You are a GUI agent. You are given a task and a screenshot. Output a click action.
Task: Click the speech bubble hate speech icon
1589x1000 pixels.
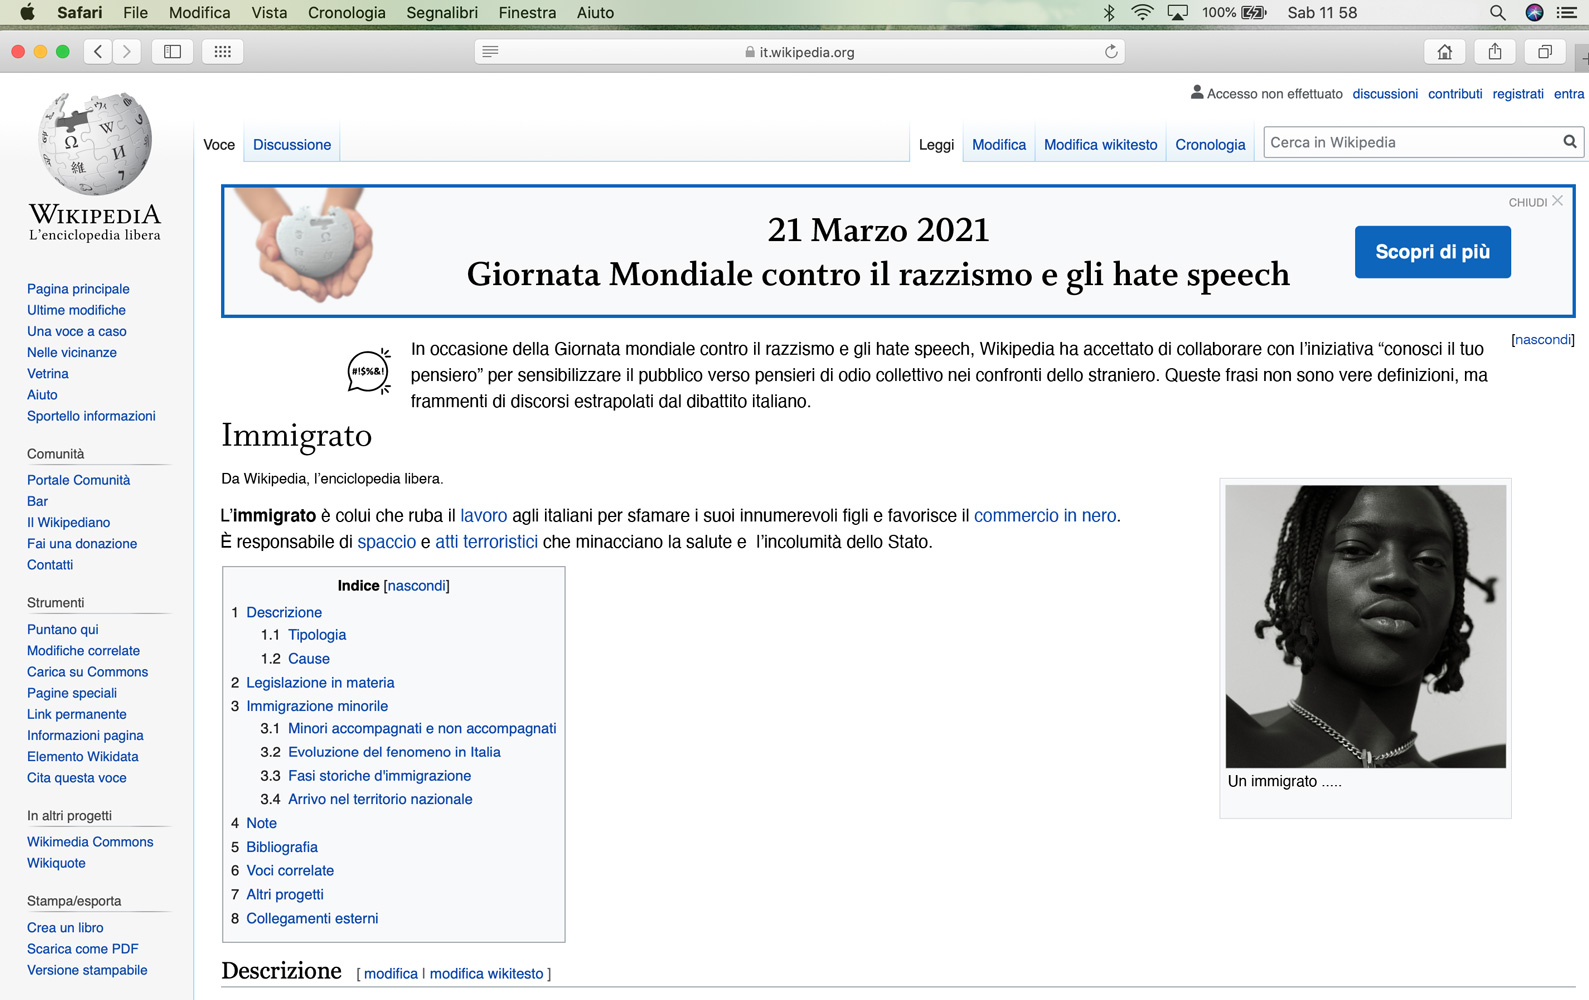pyautogui.click(x=369, y=372)
